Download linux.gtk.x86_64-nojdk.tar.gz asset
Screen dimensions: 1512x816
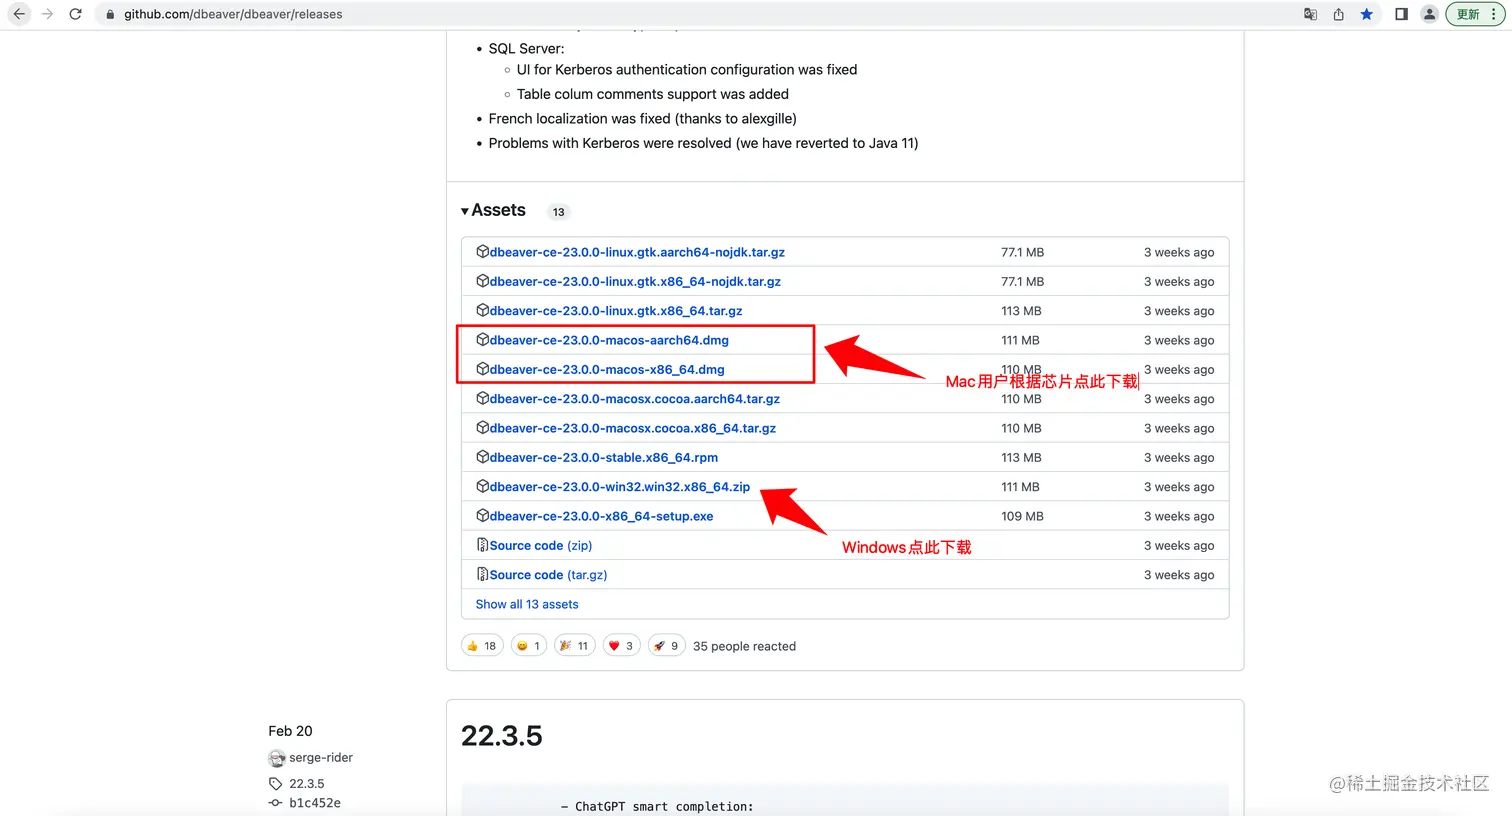coord(635,281)
